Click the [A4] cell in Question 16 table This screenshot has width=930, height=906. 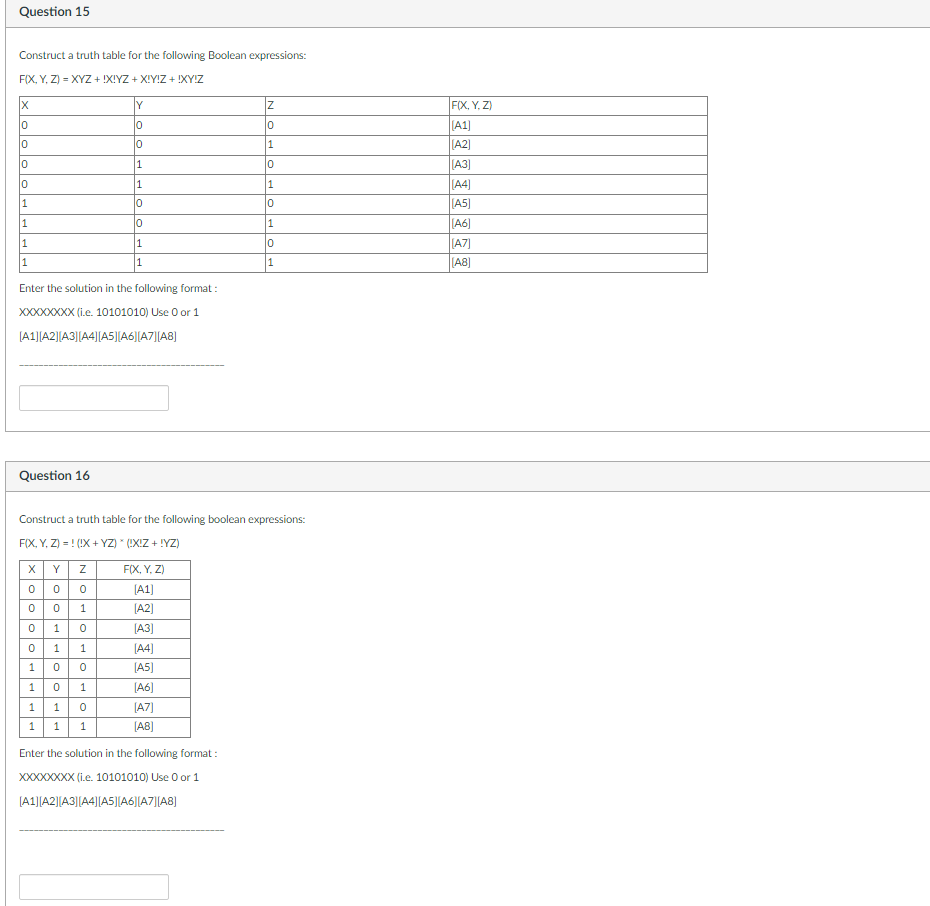point(142,648)
